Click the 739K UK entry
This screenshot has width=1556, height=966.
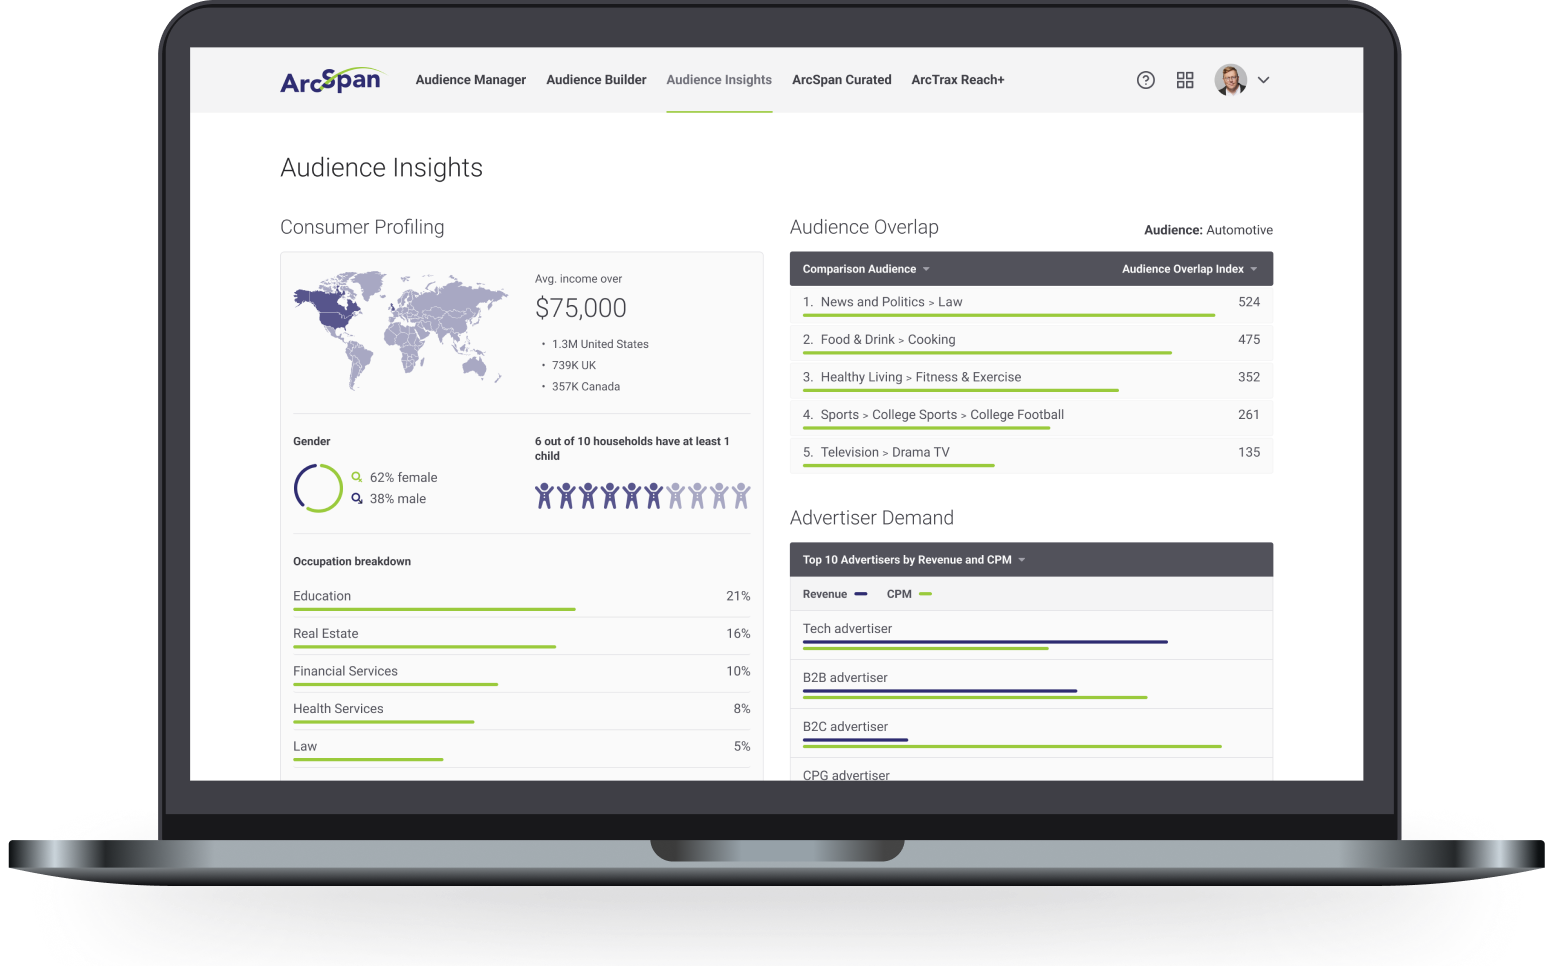tap(574, 365)
